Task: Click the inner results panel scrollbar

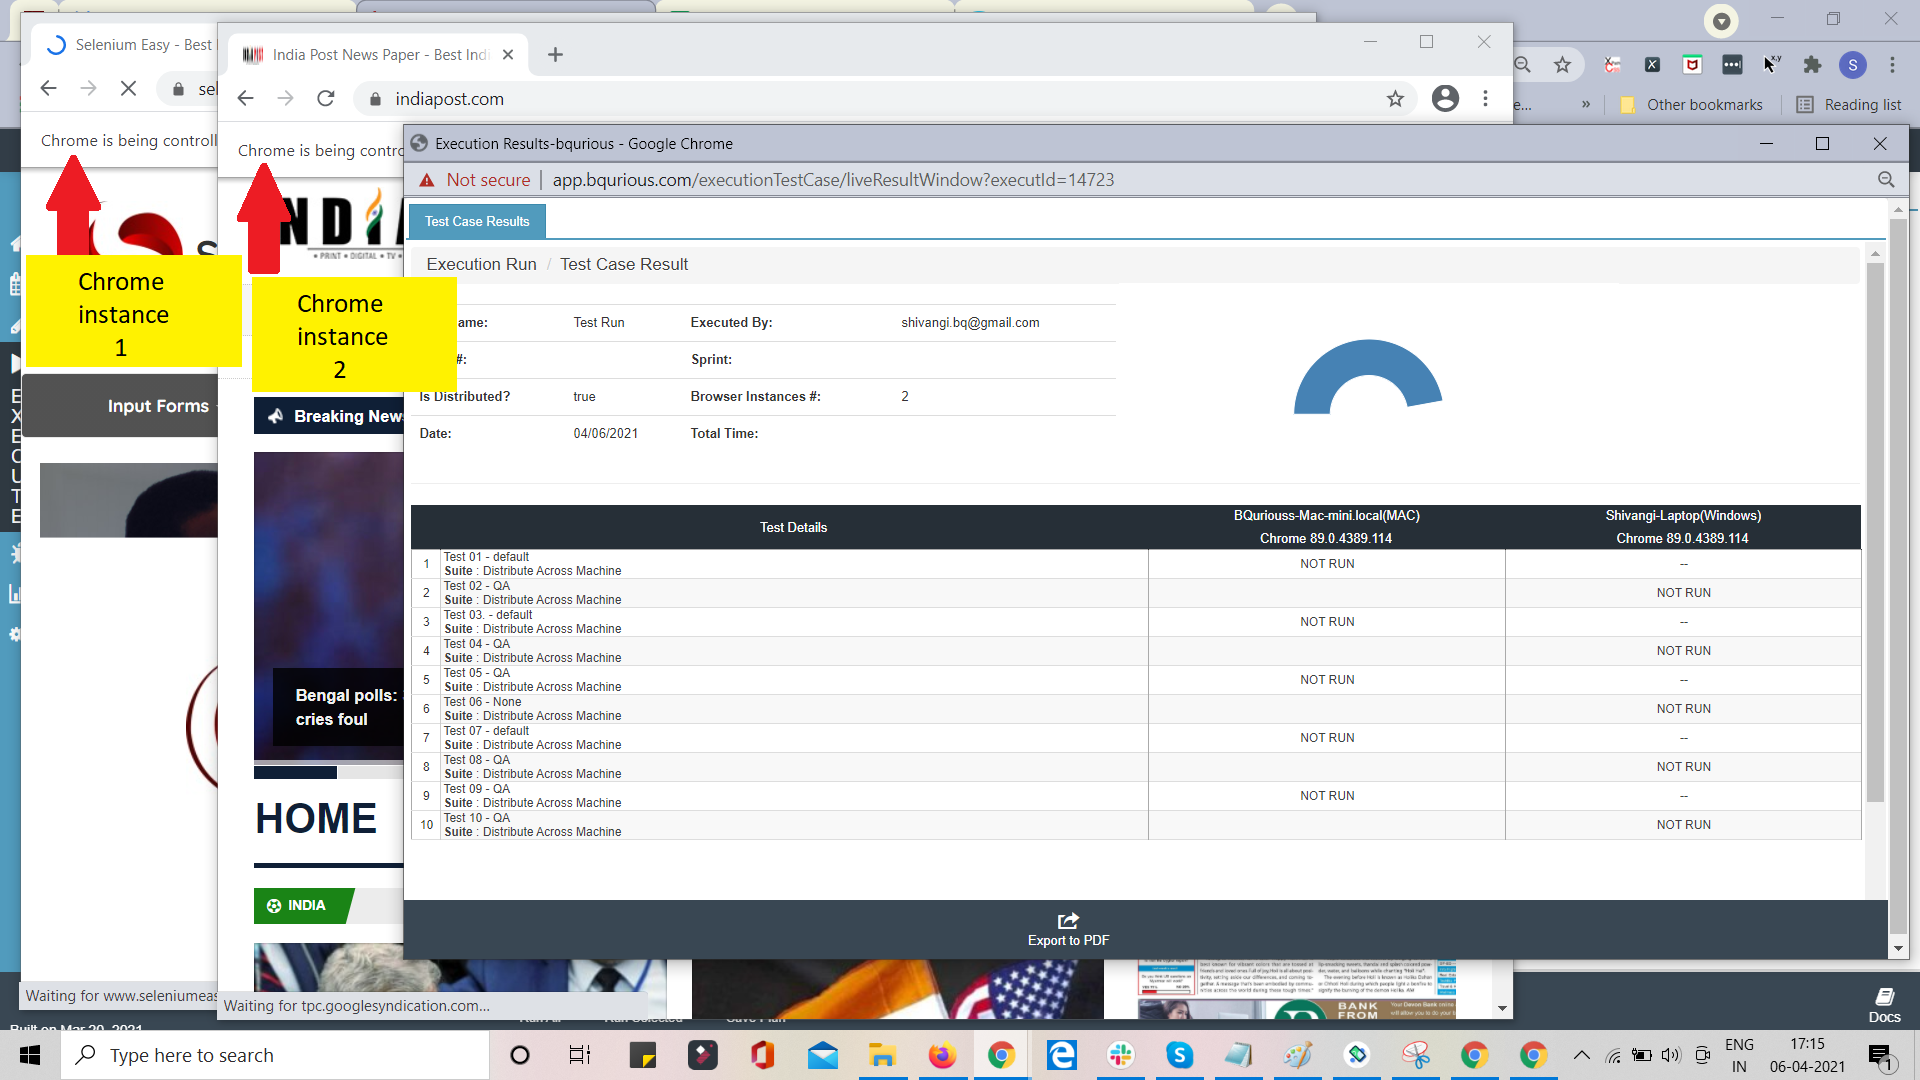Action: [x=1875, y=532]
